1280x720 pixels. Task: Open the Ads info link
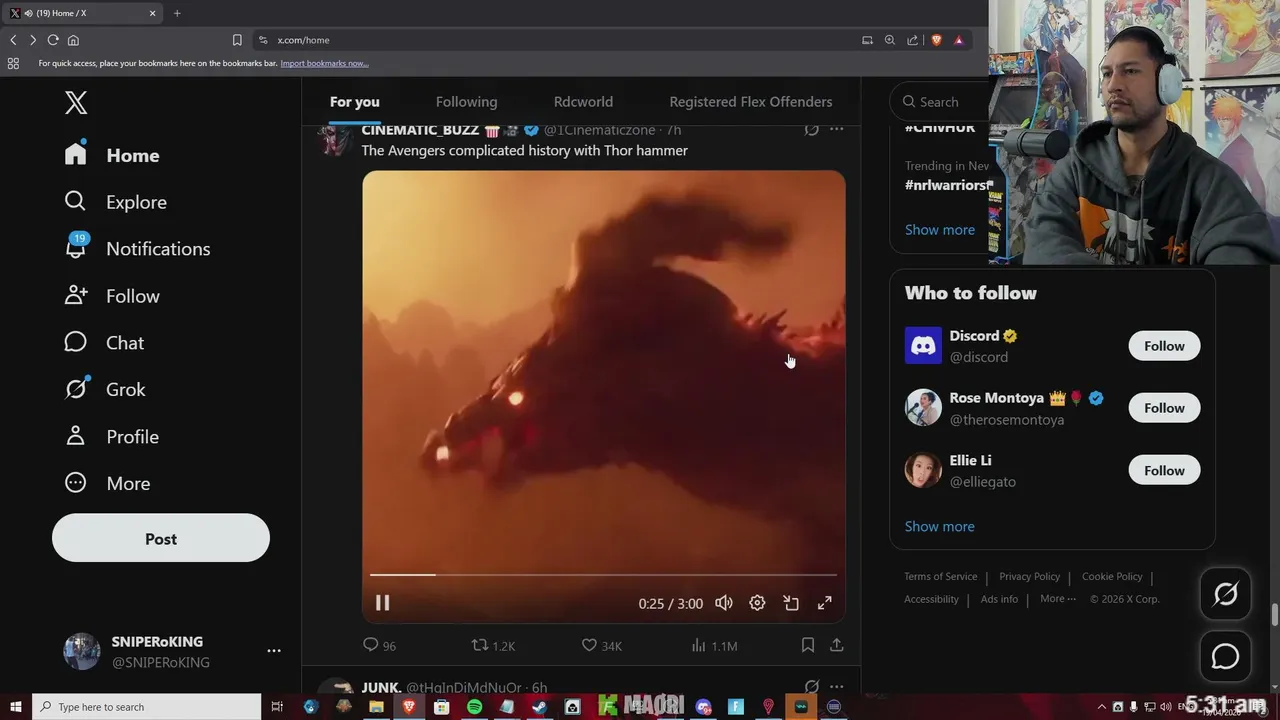(999, 599)
